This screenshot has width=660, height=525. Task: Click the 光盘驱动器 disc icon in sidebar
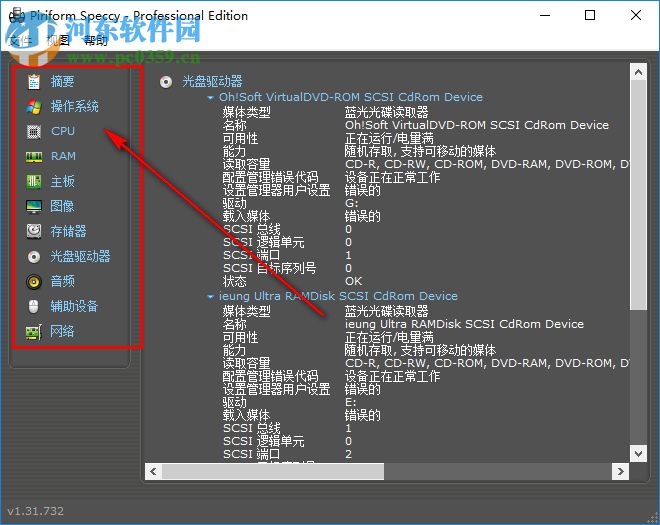(x=34, y=256)
